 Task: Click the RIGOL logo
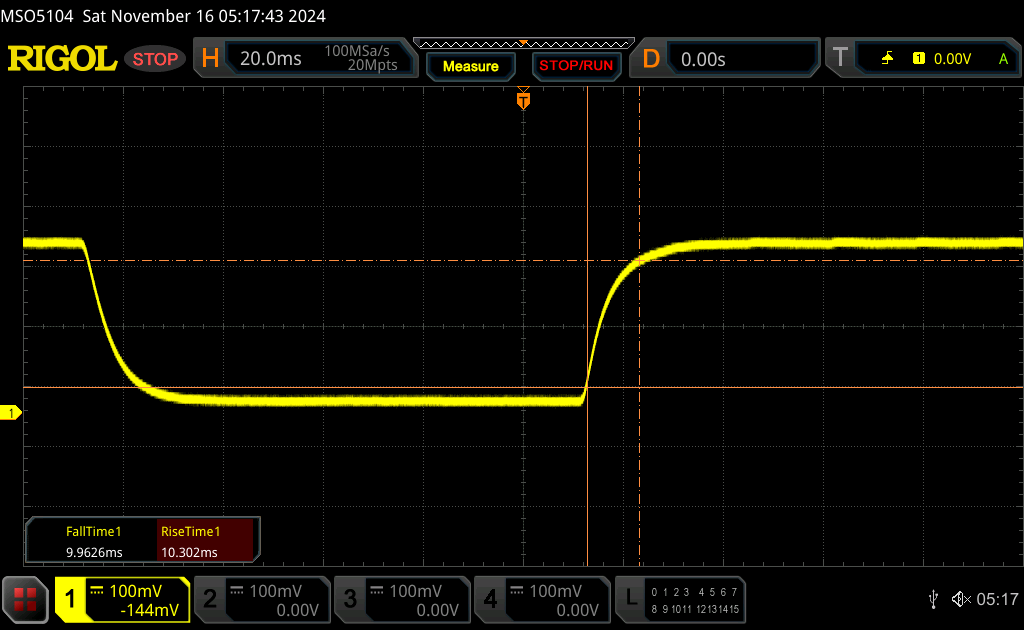tap(62, 59)
